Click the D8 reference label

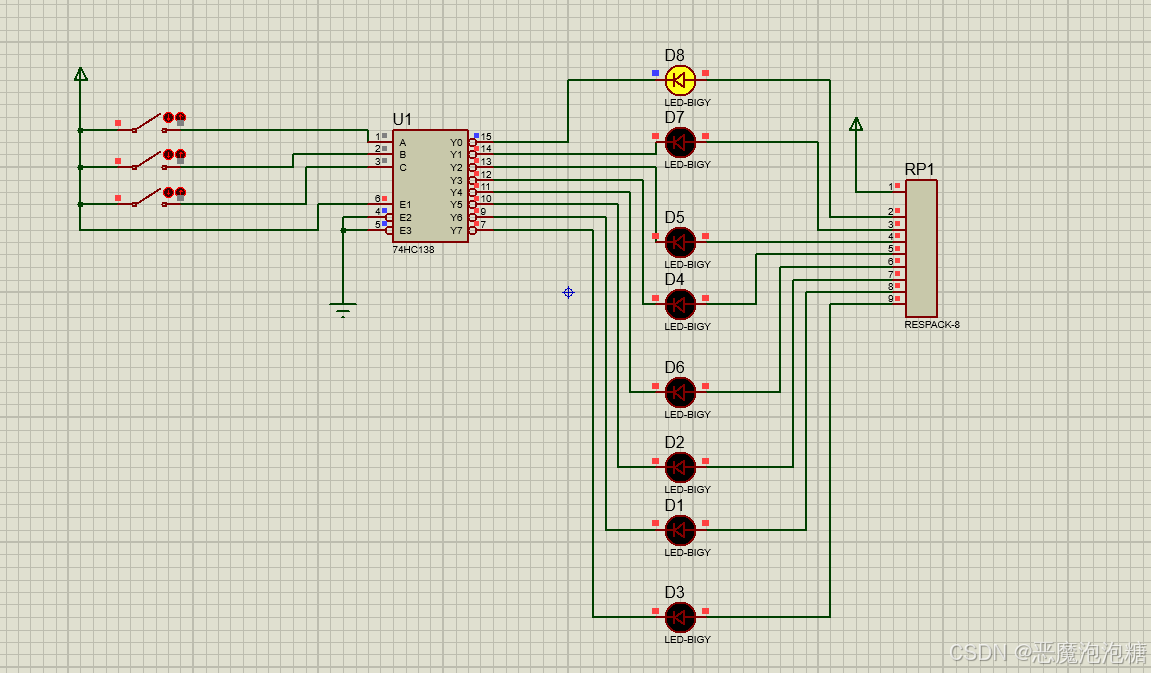coord(674,55)
